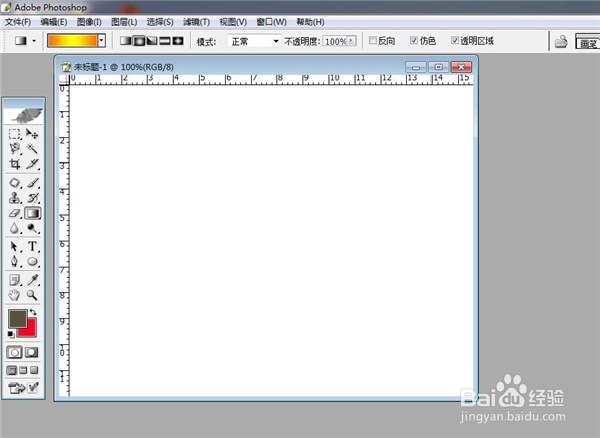Select the Hand tool
The width and height of the screenshot is (600, 438).
15,295
